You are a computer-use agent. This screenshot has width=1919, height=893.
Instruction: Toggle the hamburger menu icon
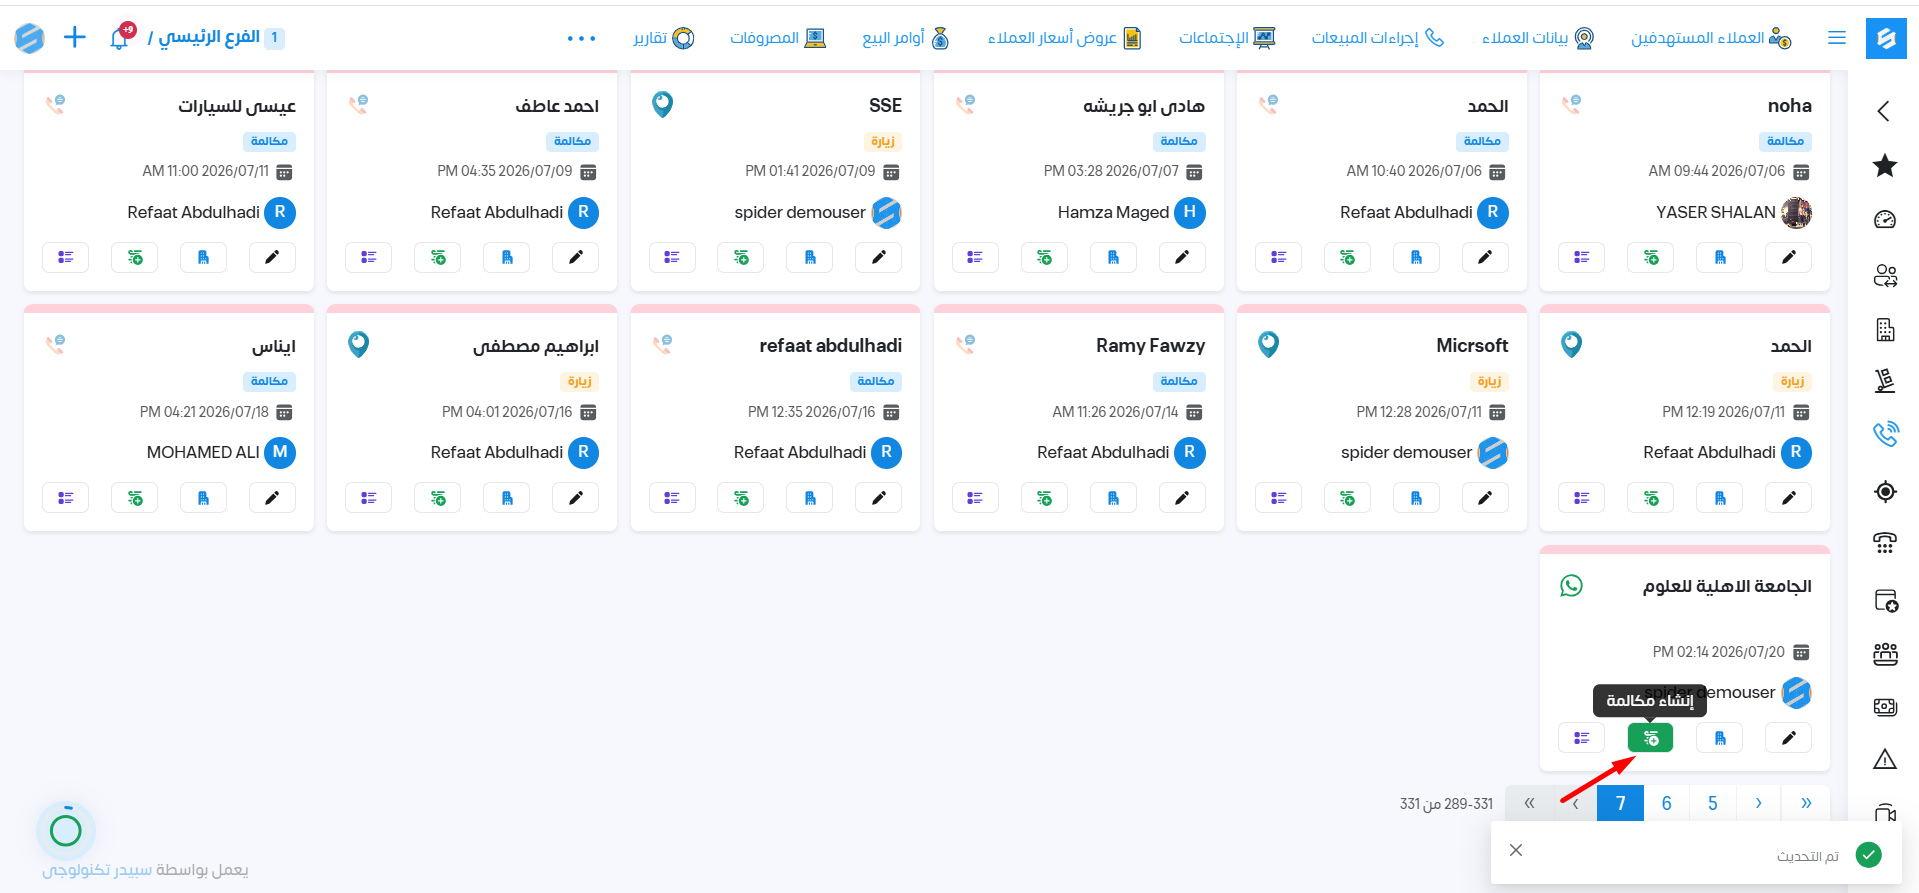tap(1837, 38)
